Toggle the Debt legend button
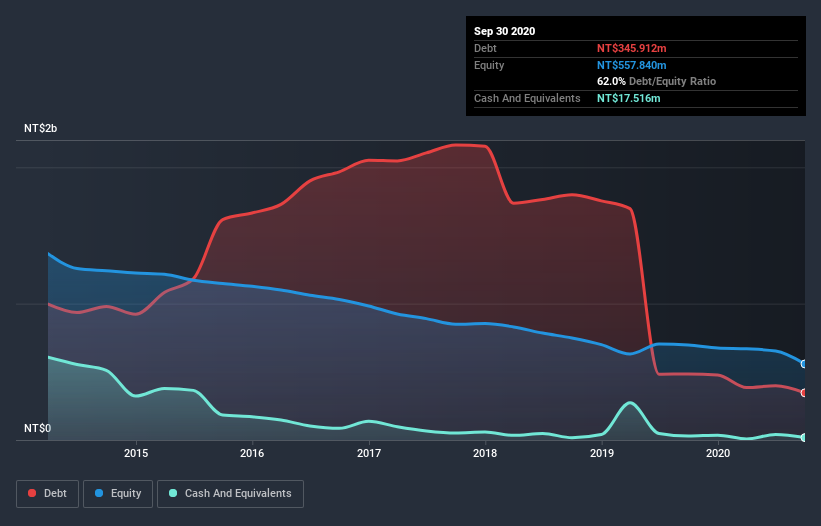This screenshot has height=526, width=821. click(47, 494)
